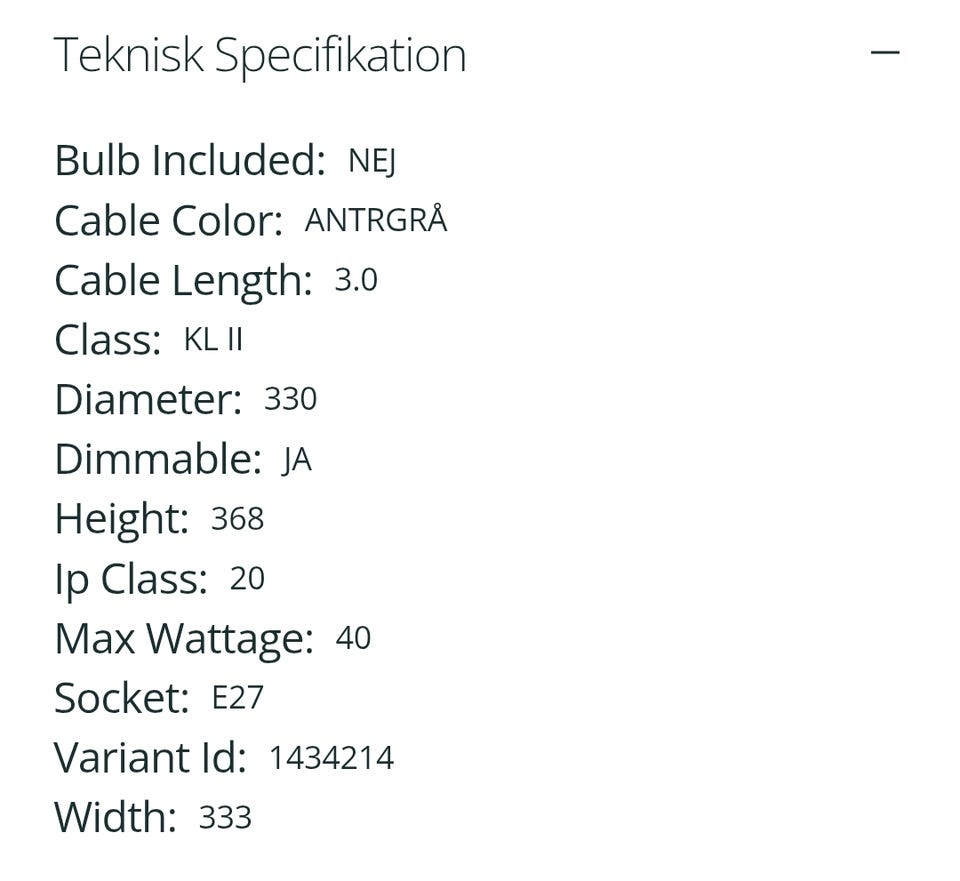Click the ANTRGRÅ cable color value
The image size is (960, 881).
tap(375, 220)
